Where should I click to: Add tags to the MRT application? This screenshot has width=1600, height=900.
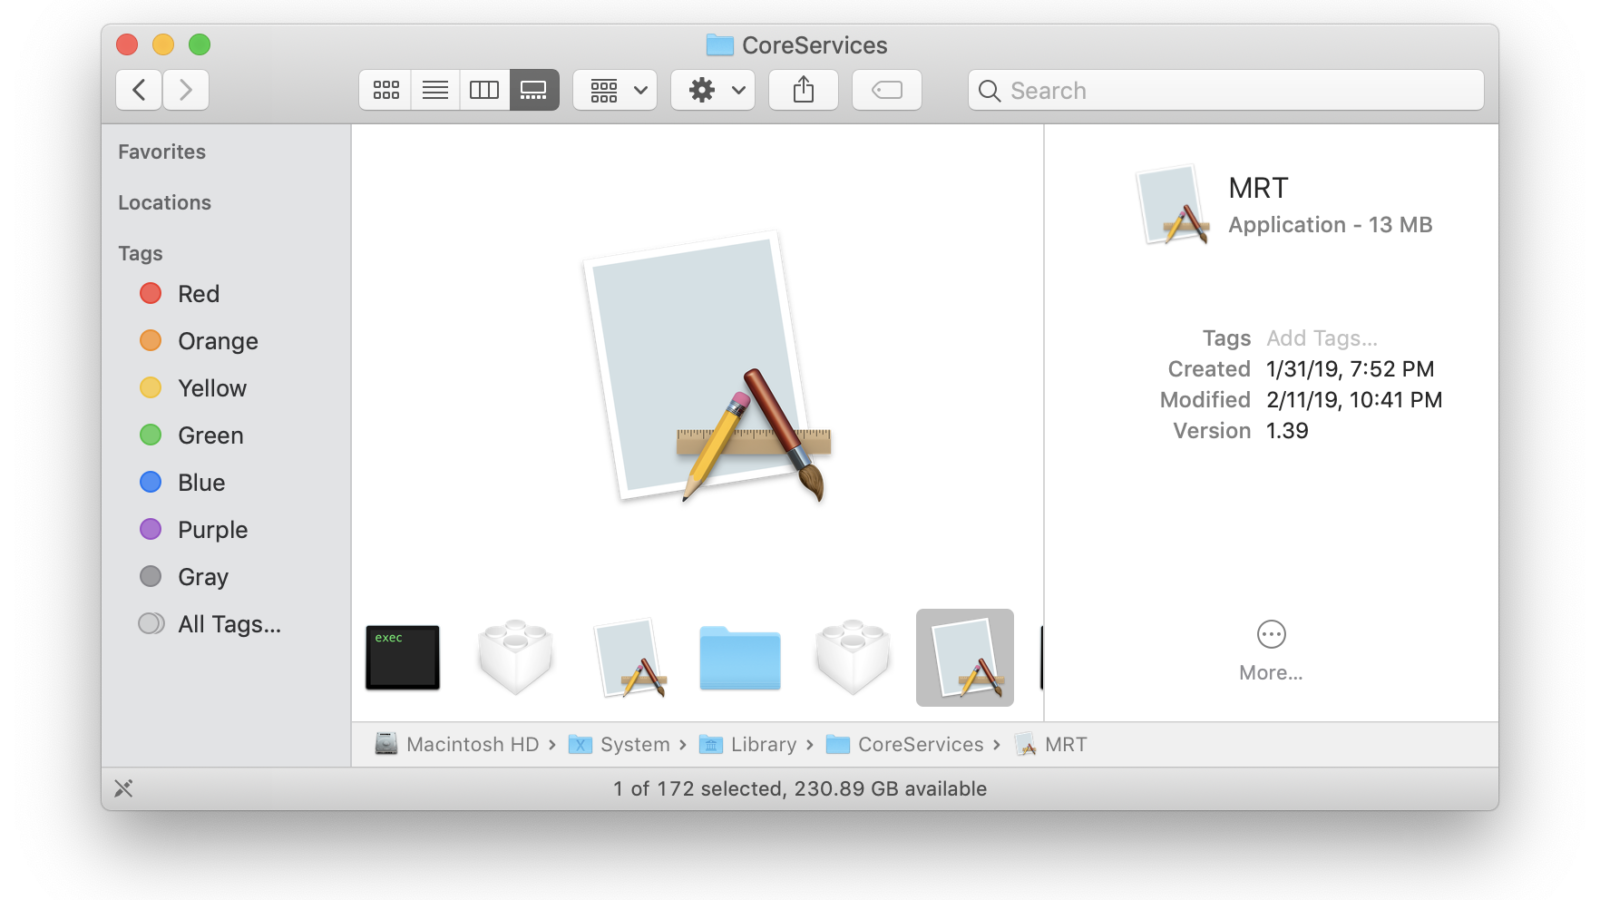[x=1321, y=338]
